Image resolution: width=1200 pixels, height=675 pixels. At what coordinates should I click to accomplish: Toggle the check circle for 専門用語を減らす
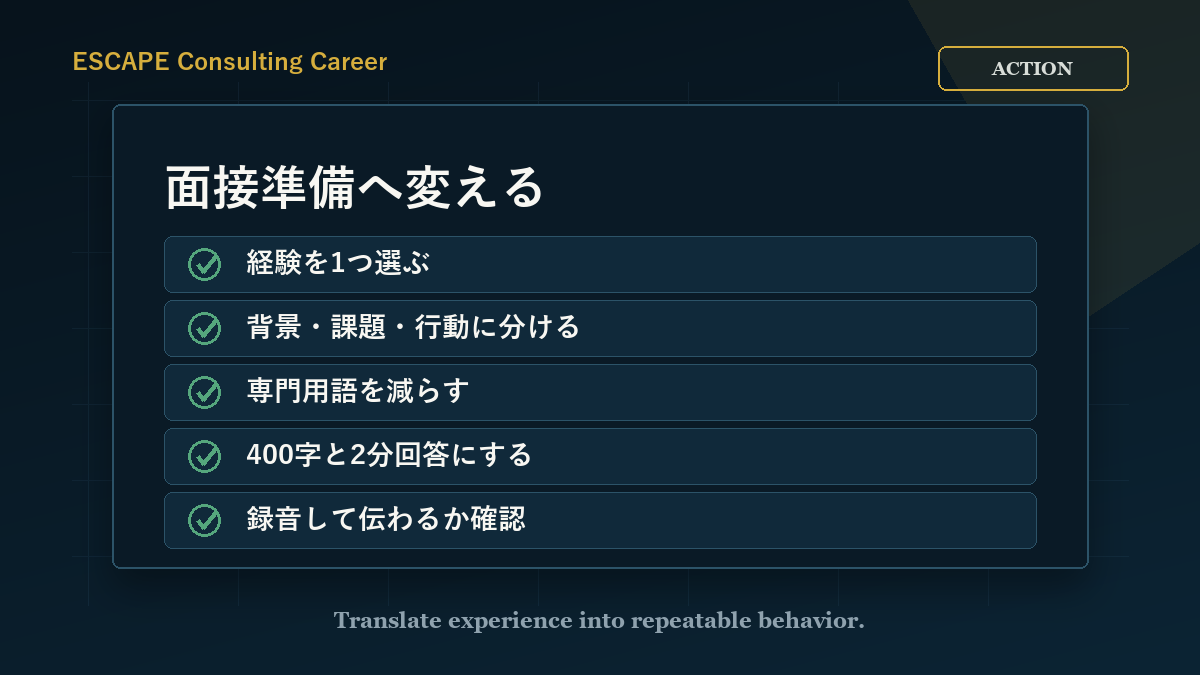(205, 393)
